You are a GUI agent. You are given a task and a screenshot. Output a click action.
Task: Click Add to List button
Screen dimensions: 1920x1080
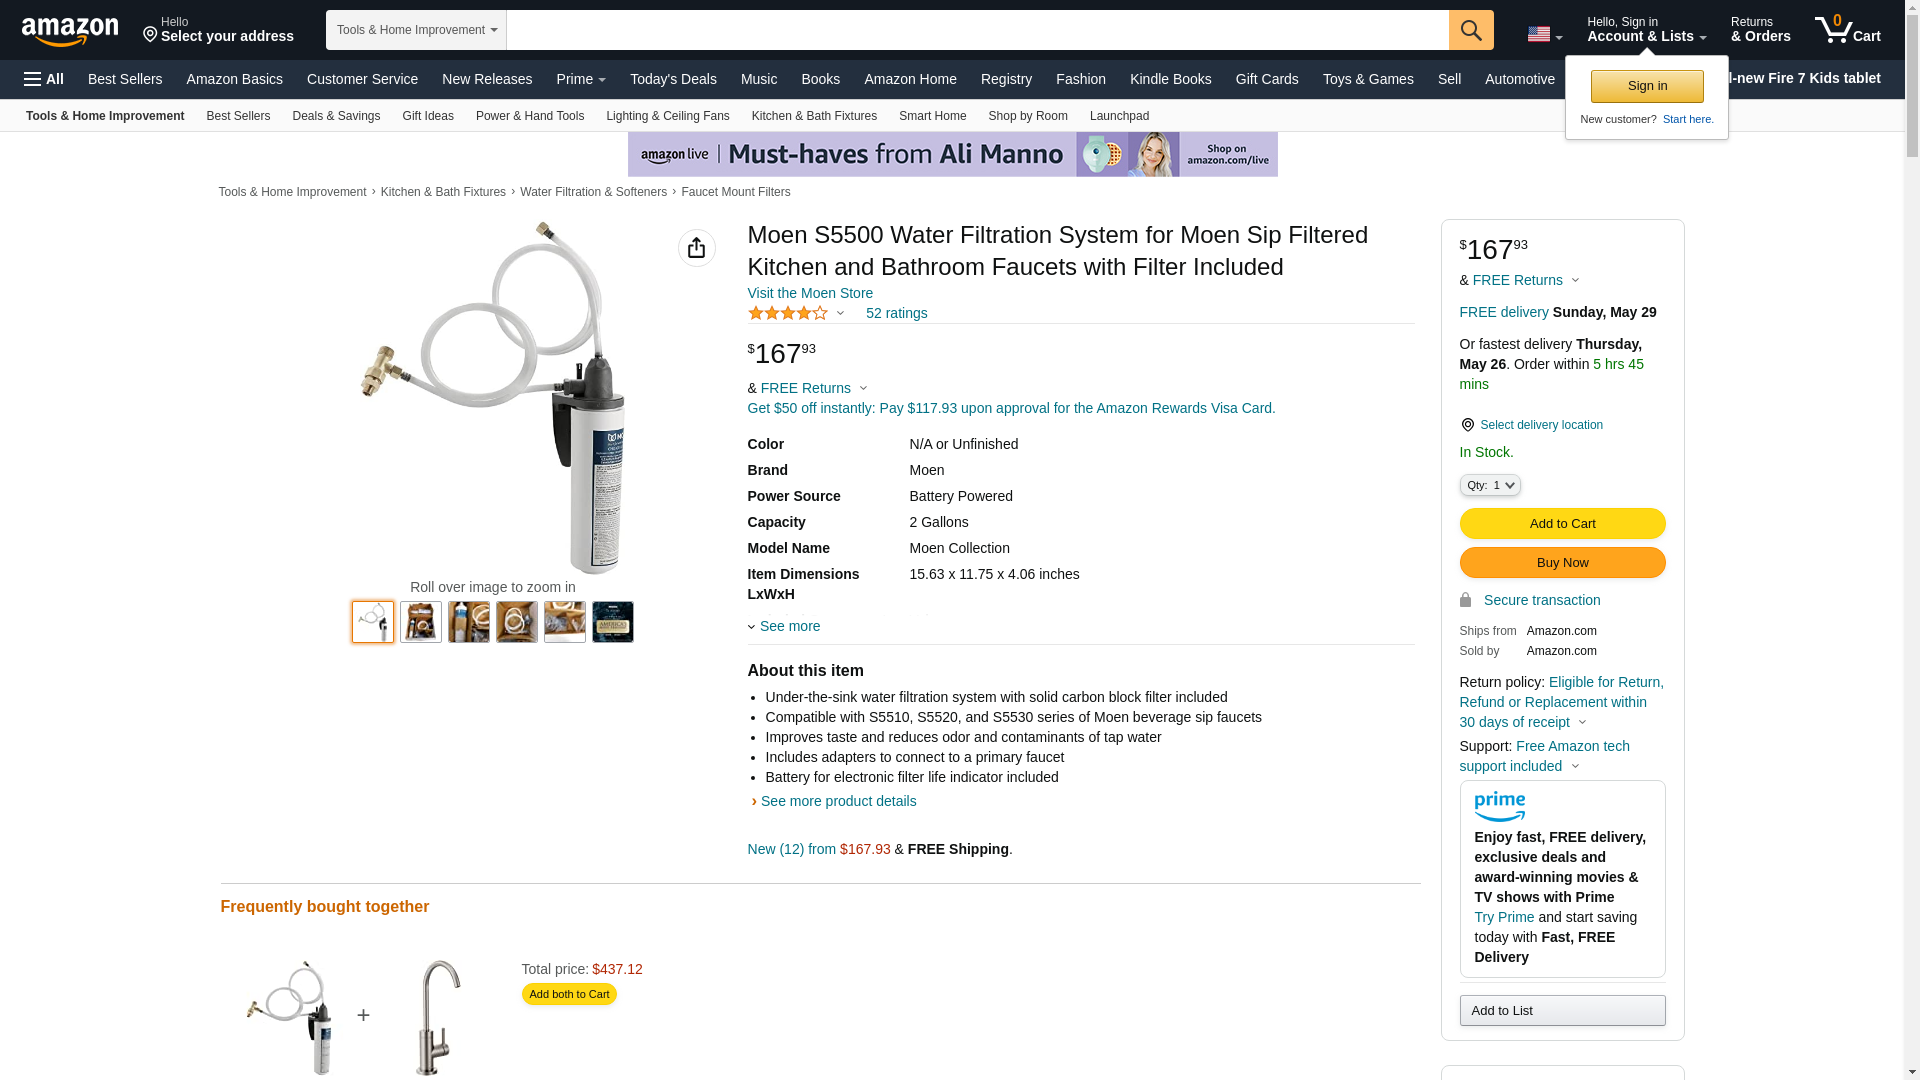pyautogui.click(x=1562, y=1010)
